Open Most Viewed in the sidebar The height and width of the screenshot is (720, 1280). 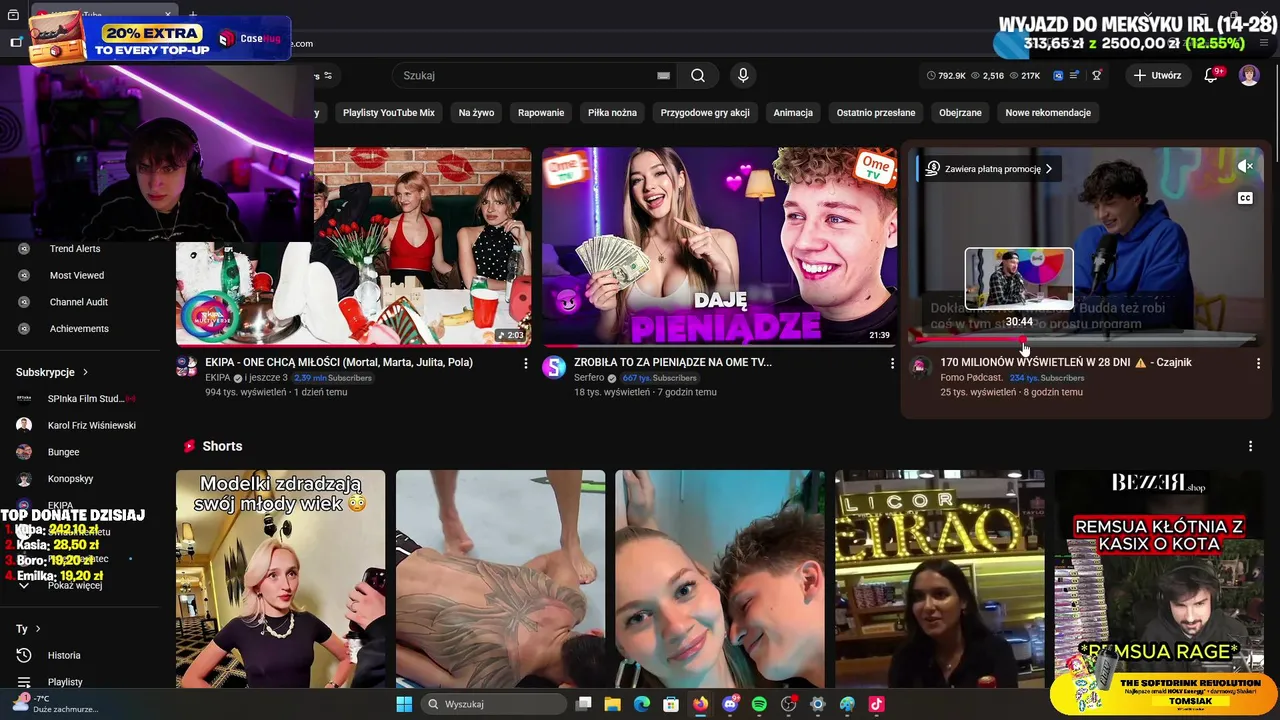pos(77,275)
